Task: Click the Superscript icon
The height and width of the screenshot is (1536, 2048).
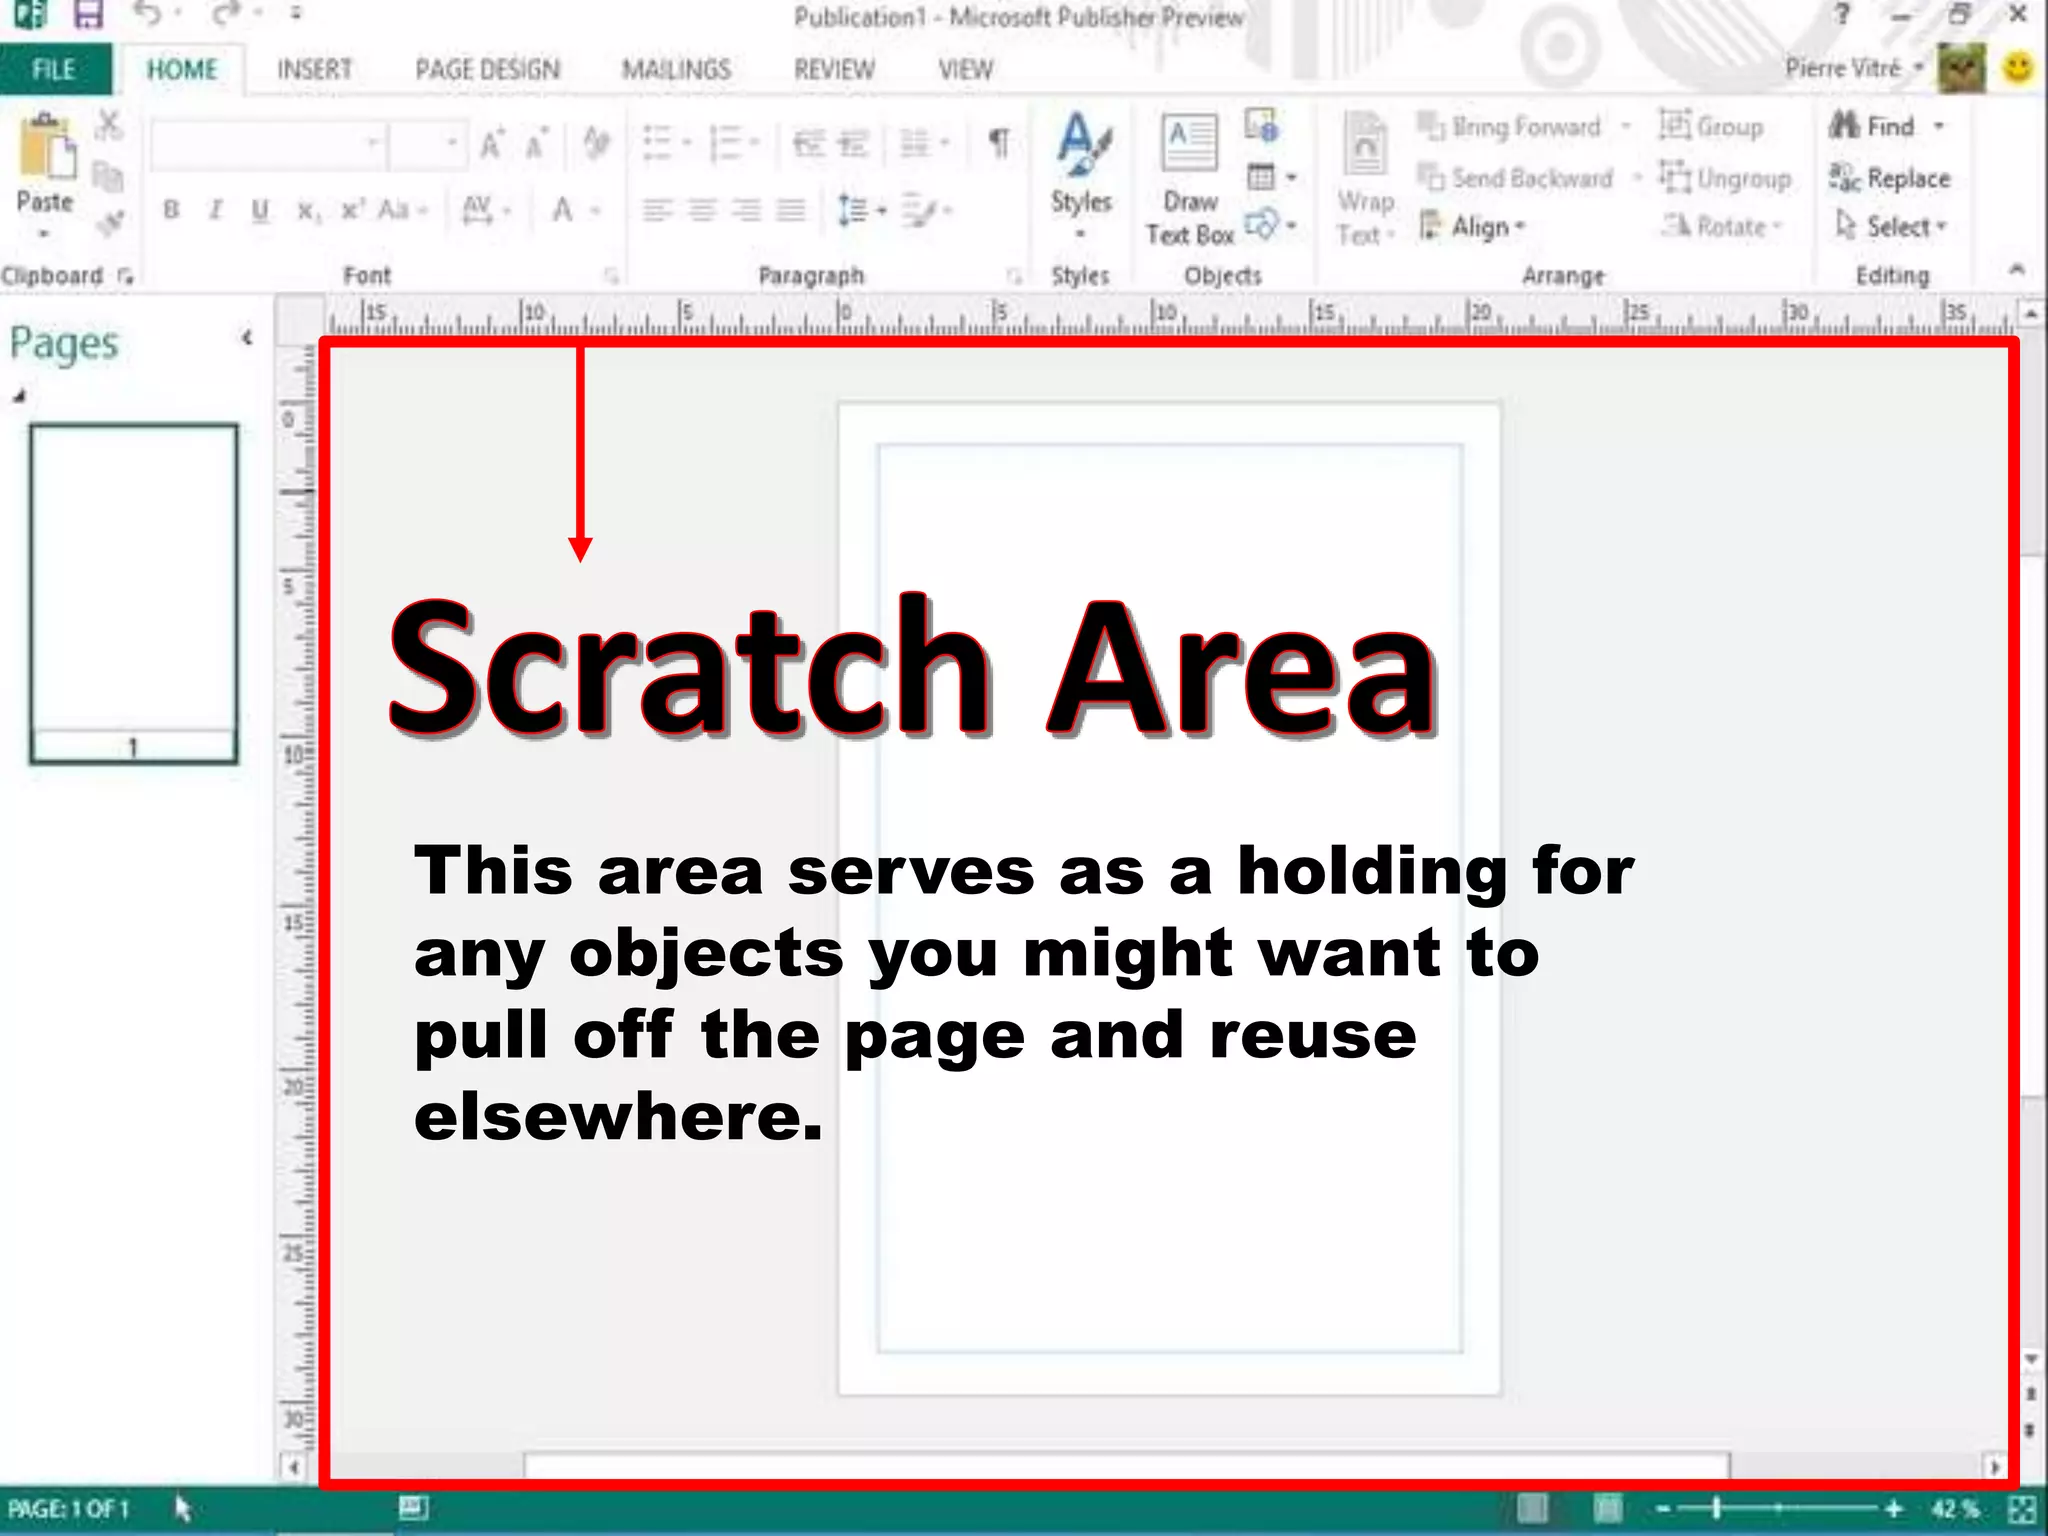Action: (351, 210)
